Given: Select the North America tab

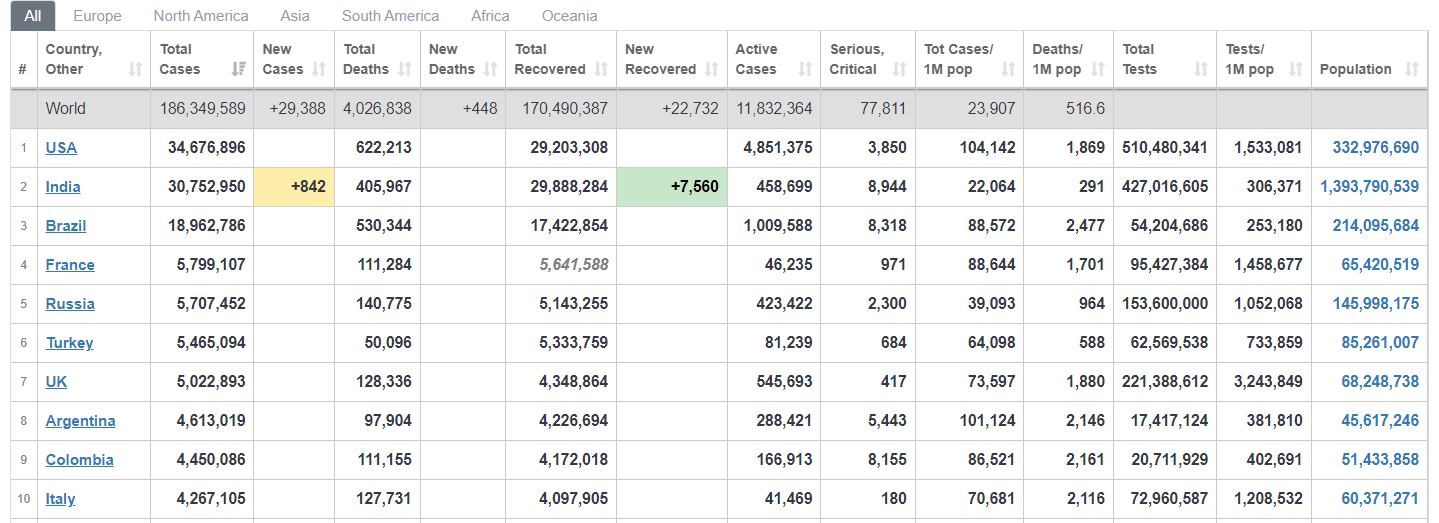Looking at the screenshot, I should (201, 16).
